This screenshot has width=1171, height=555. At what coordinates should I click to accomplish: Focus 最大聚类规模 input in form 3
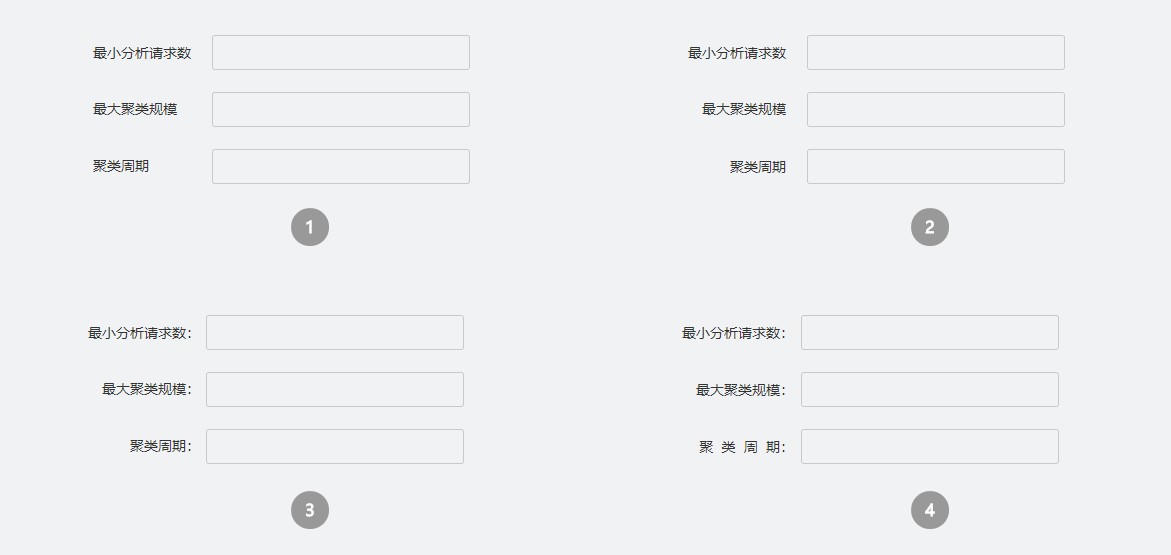334,390
